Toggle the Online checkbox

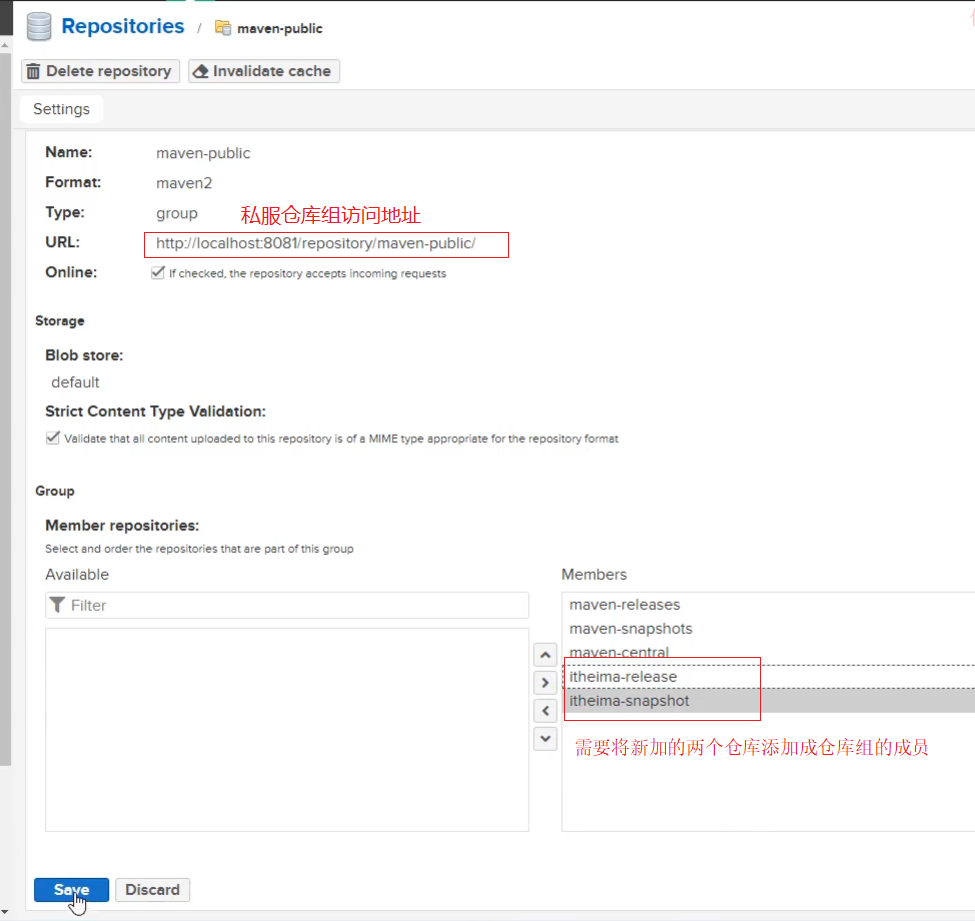[157, 273]
